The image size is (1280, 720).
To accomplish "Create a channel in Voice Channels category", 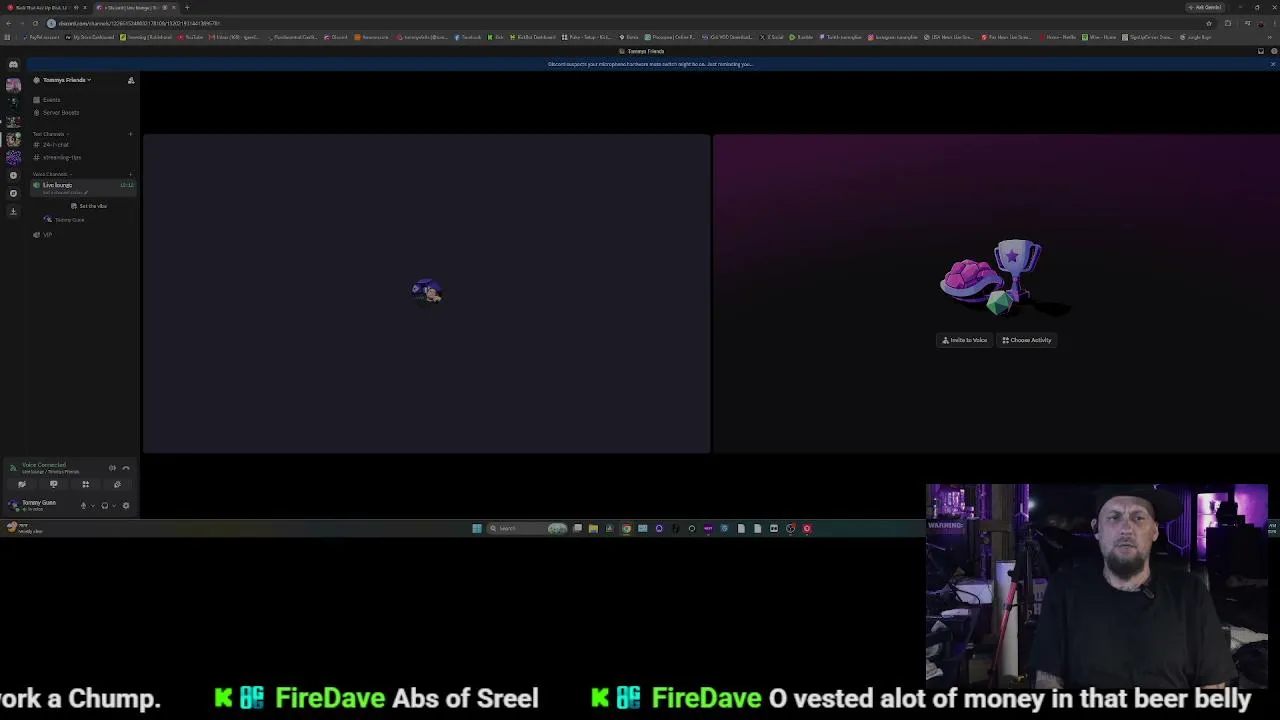I will (130, 174).
